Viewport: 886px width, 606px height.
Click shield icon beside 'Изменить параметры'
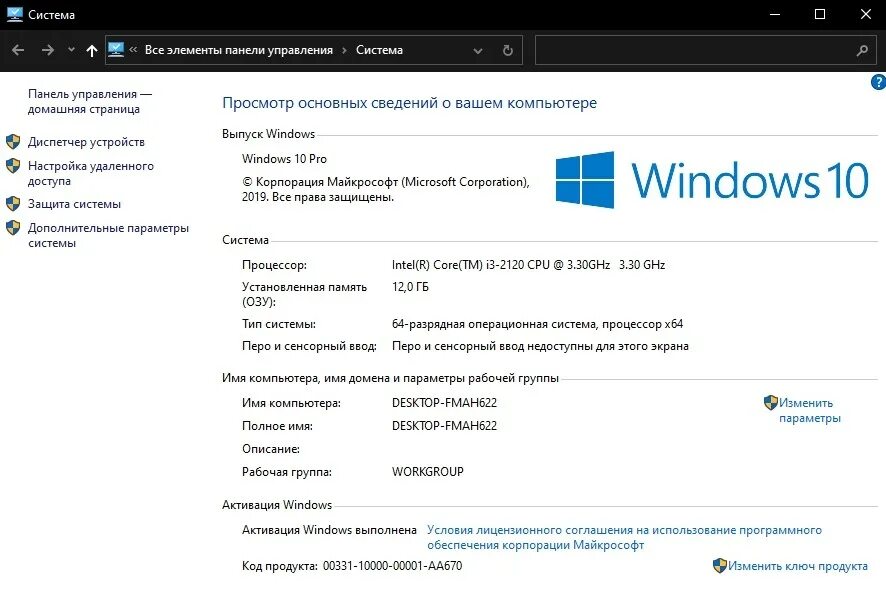click(x=771, y=402)
